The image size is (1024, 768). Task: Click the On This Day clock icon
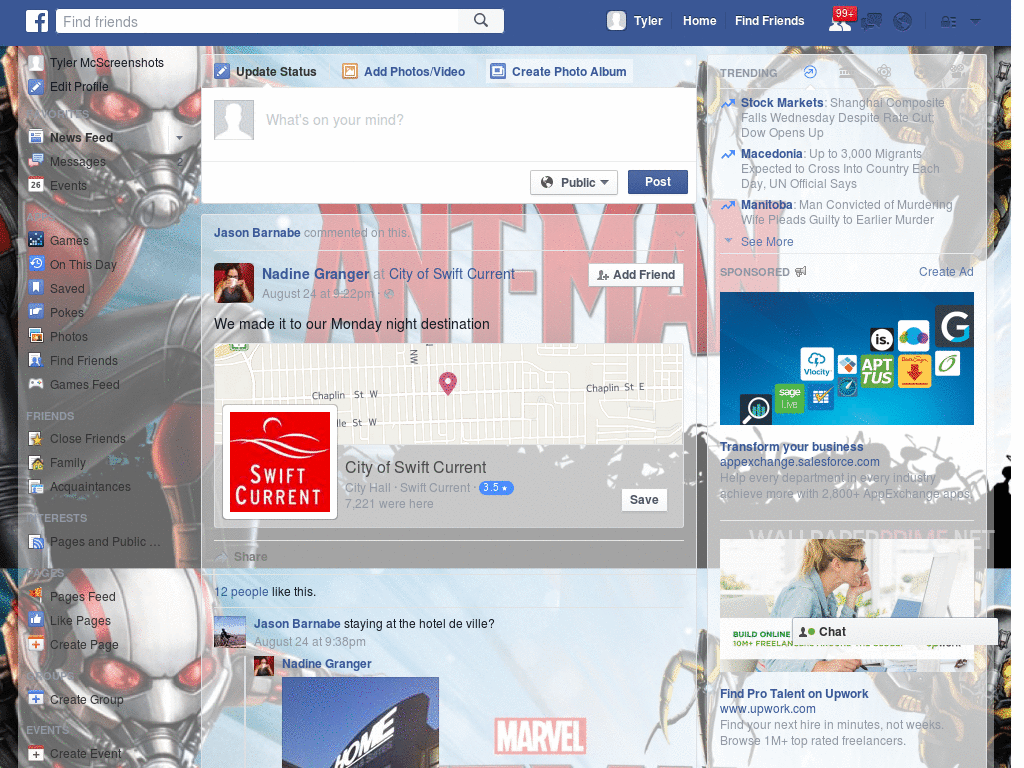point(36,264)
